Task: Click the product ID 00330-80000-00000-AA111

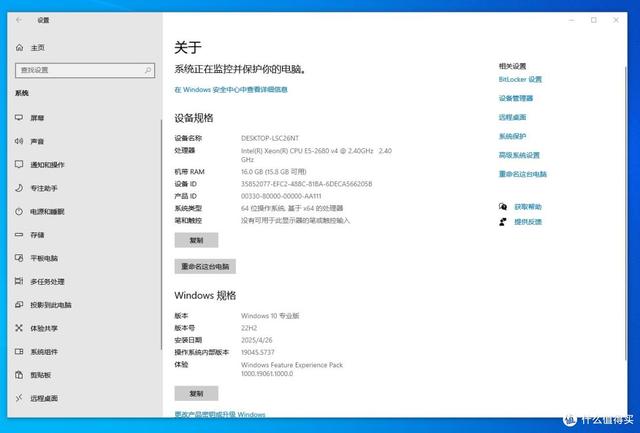Action: 281,196
